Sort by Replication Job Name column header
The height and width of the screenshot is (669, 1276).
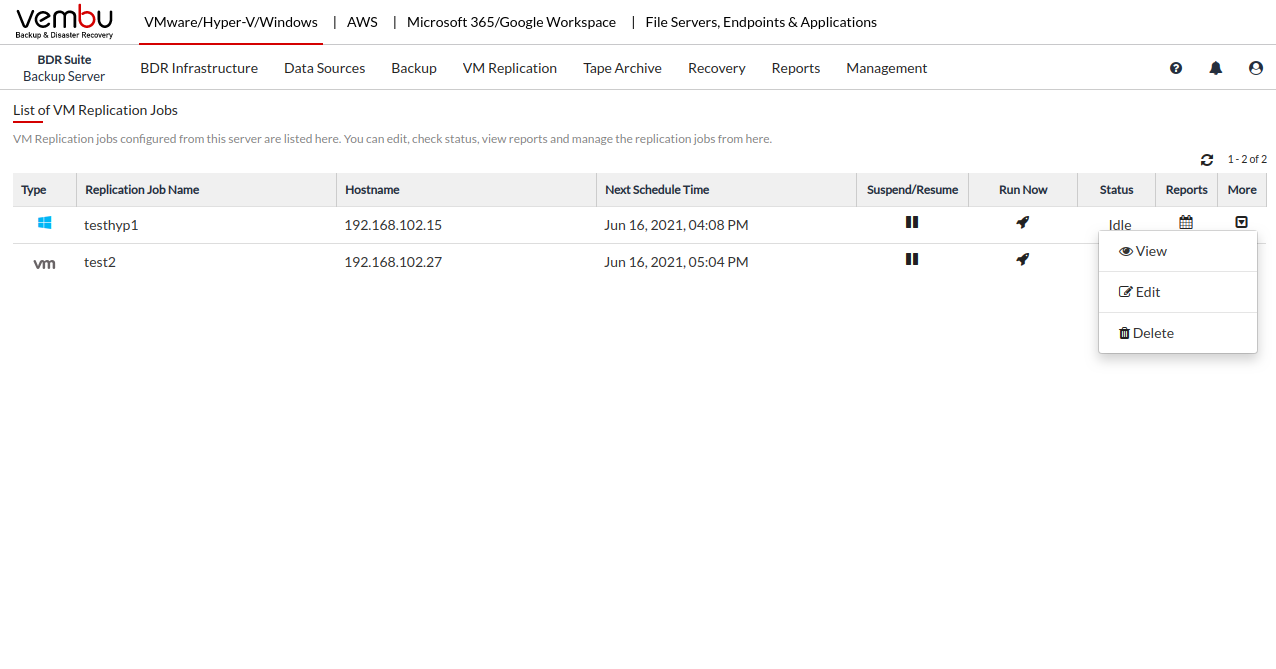pyautogui.click(x=142, y=190)
